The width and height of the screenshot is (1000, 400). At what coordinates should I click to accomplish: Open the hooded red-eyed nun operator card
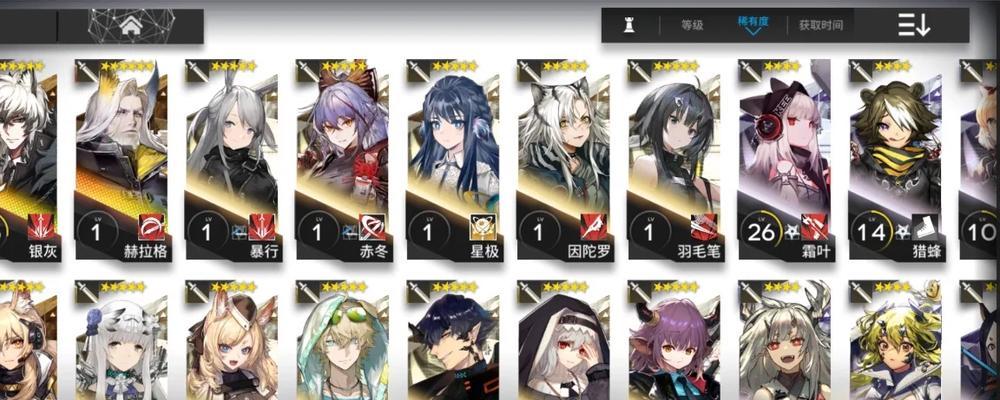(x=563, y=340)
